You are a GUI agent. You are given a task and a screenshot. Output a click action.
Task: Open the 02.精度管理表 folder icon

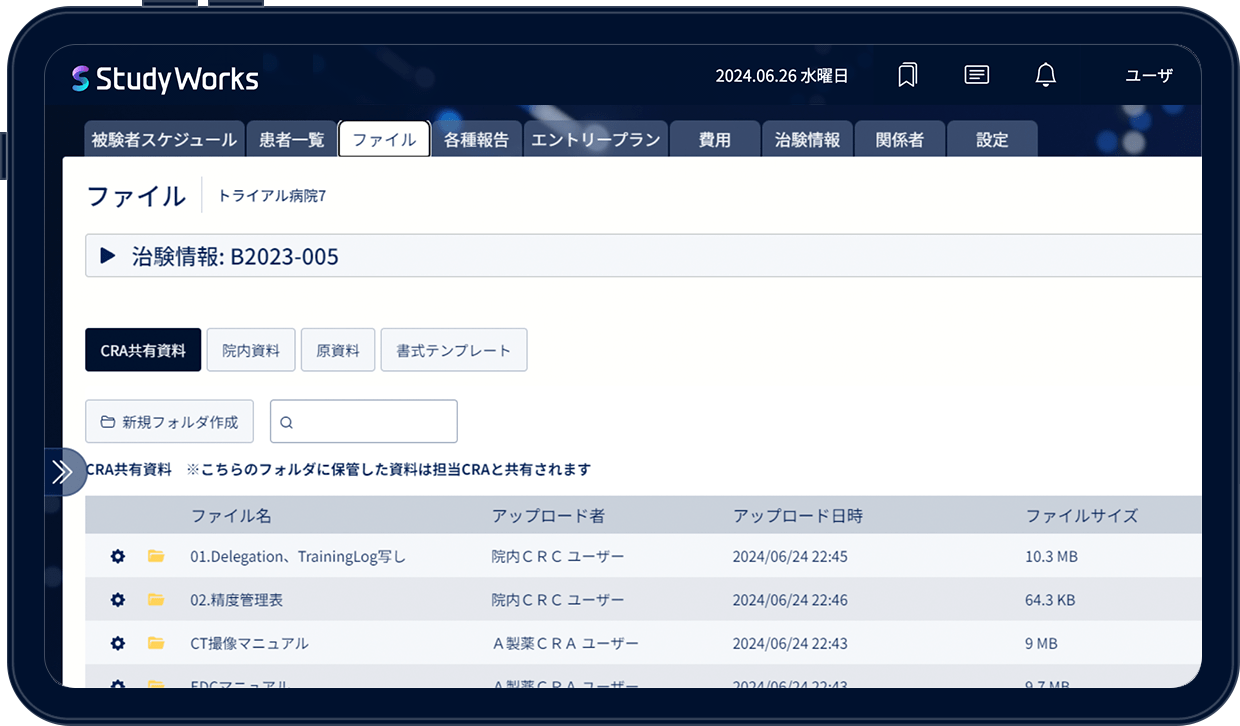coord(156,600)
